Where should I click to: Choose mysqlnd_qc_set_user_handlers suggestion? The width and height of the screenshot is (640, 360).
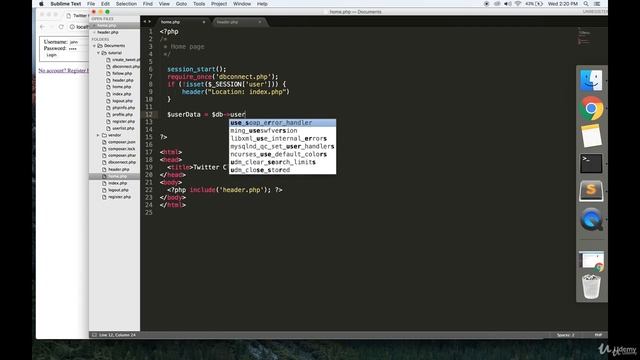(x=282, y=146)
